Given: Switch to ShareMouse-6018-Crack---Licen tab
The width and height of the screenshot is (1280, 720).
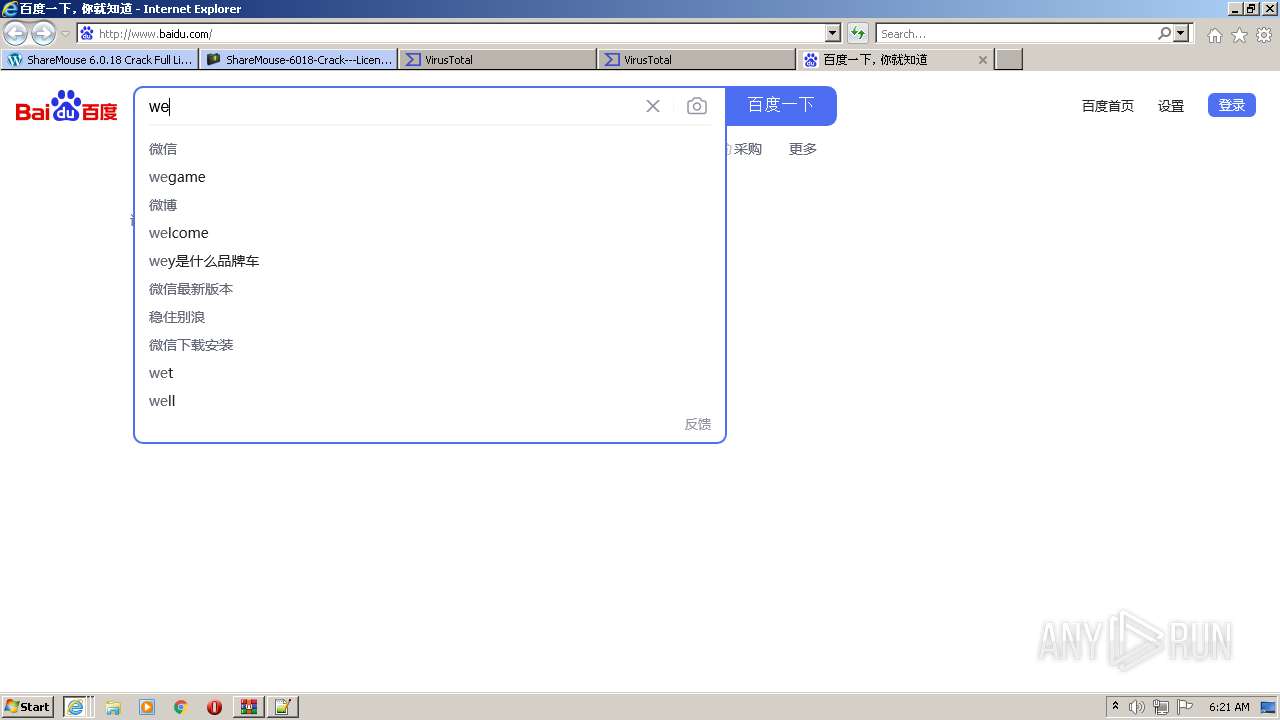Looking at the screenshot, I should (x=299, y=60).
